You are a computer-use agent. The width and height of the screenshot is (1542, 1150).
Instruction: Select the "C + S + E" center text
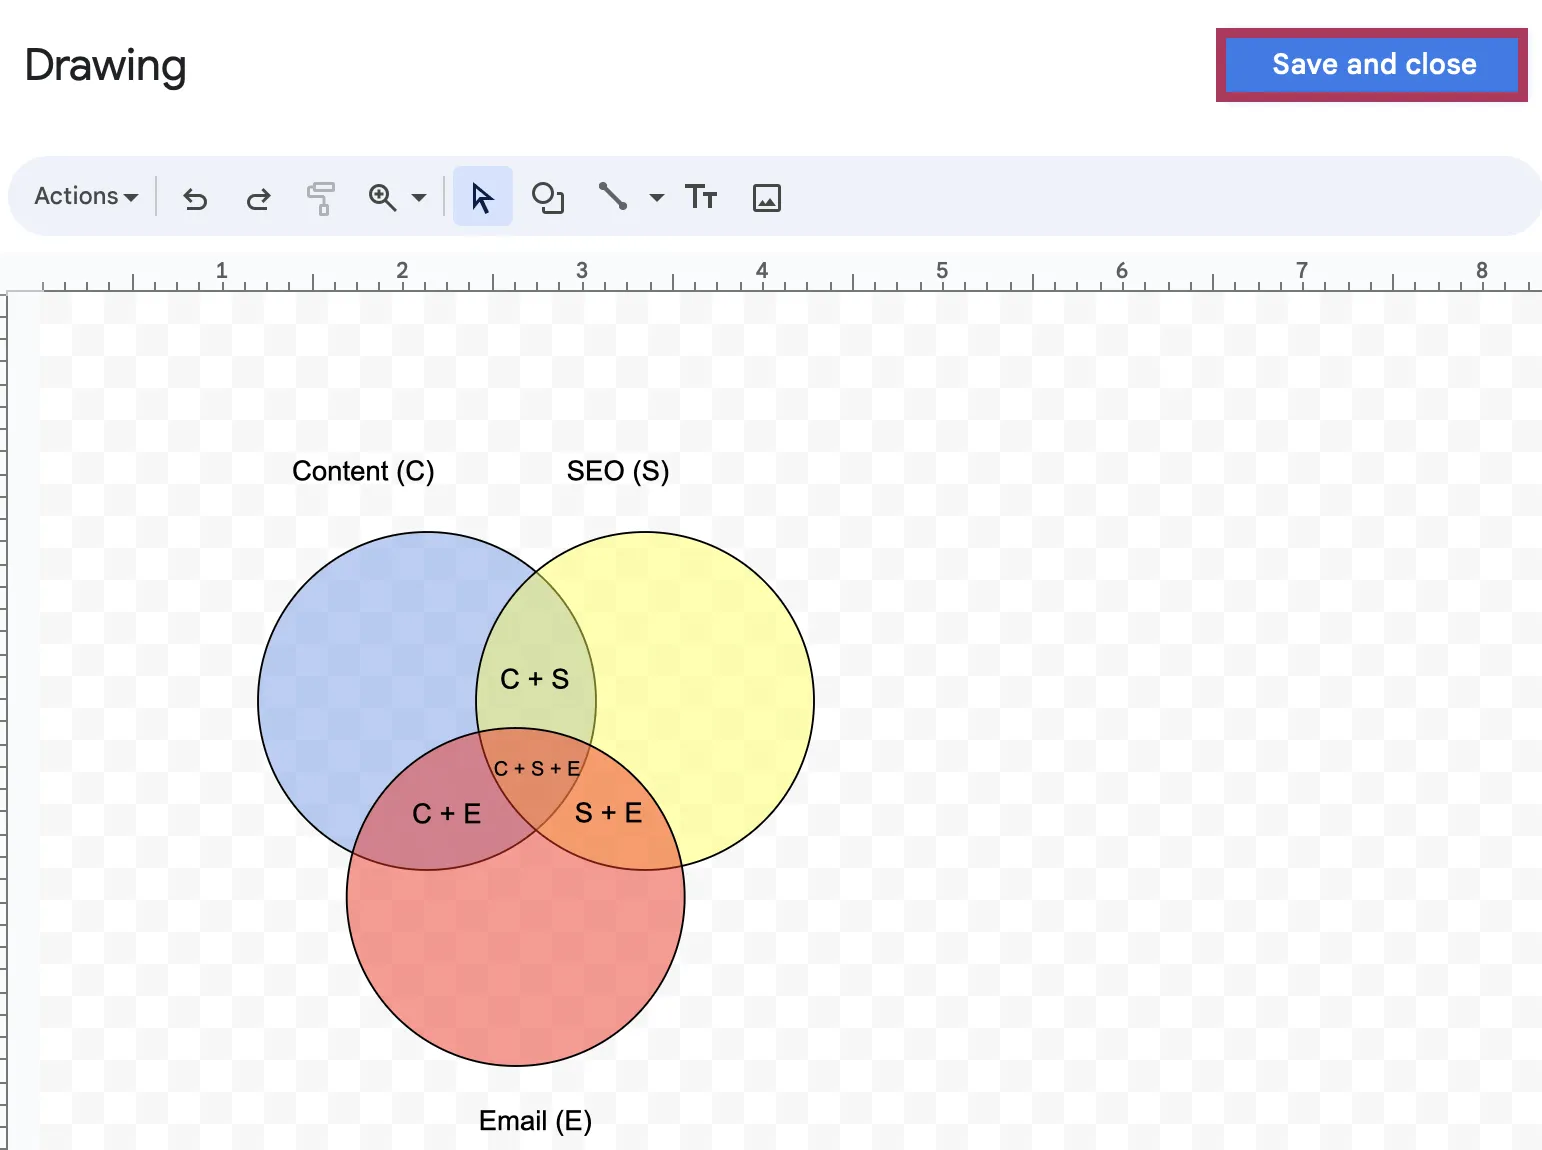pos(537,769)
